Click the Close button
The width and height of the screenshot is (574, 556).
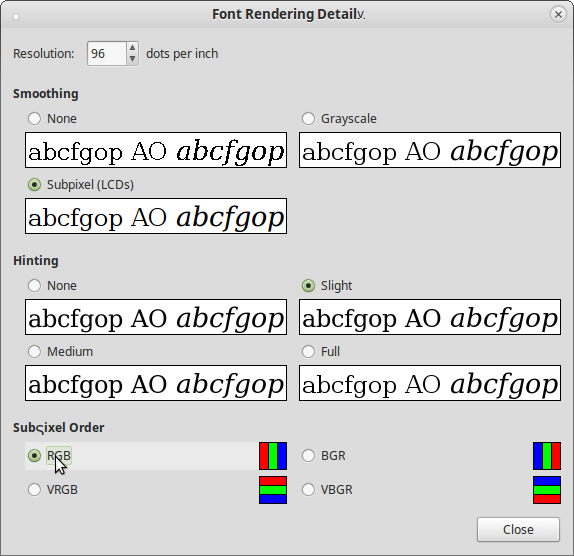pyautogui.click(x=518, y=529)
